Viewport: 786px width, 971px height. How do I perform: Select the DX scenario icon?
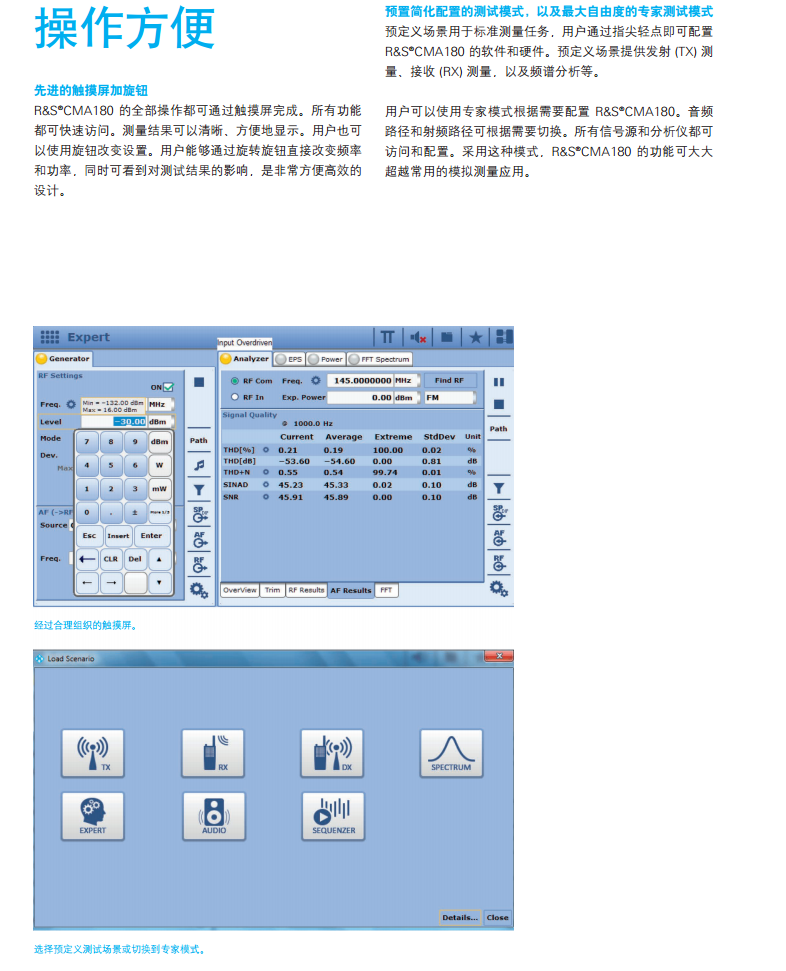pos(332,753)
